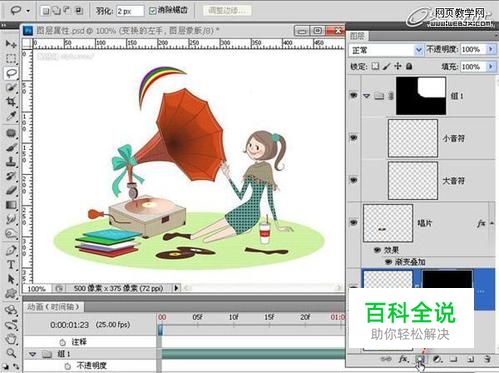Select the Zoom tool
499x373 pixels.
click(11, 353)
